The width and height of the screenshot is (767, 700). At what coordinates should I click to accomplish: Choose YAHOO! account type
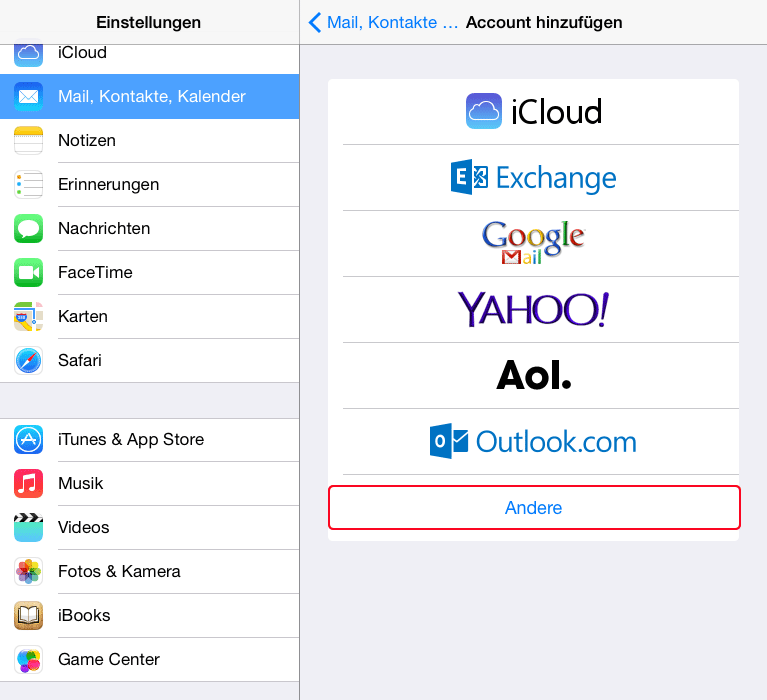point(533,309)
